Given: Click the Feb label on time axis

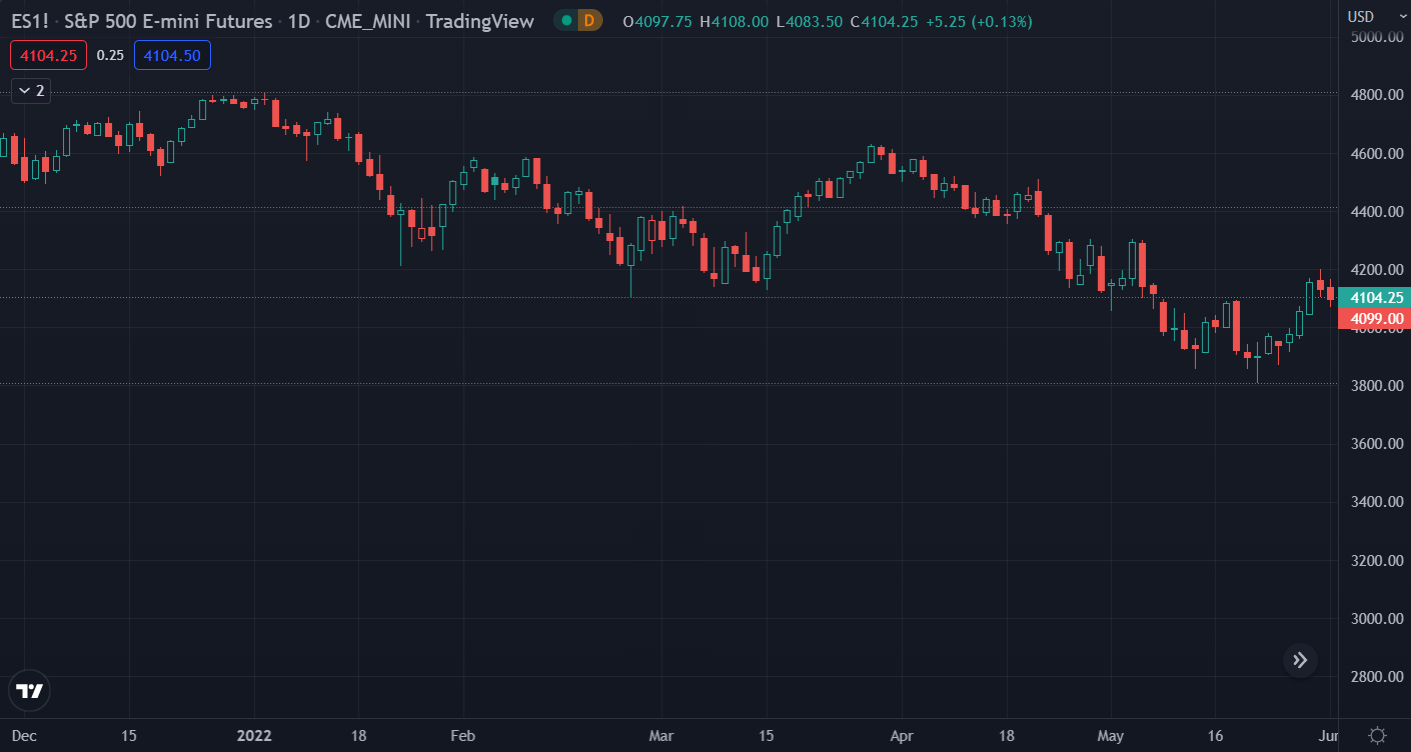Looking at the screenshot, I should tap(462, 736).
